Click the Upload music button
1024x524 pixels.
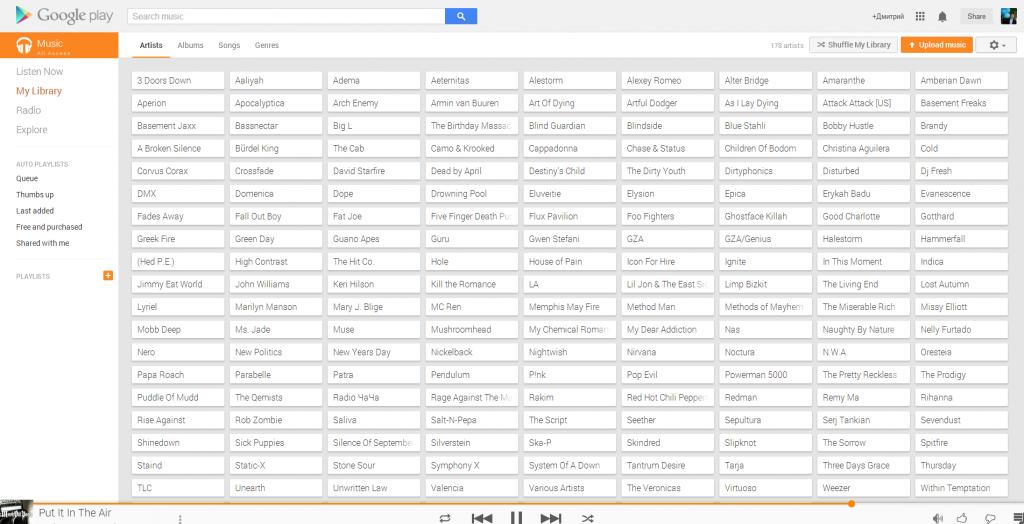click(936, 45)
